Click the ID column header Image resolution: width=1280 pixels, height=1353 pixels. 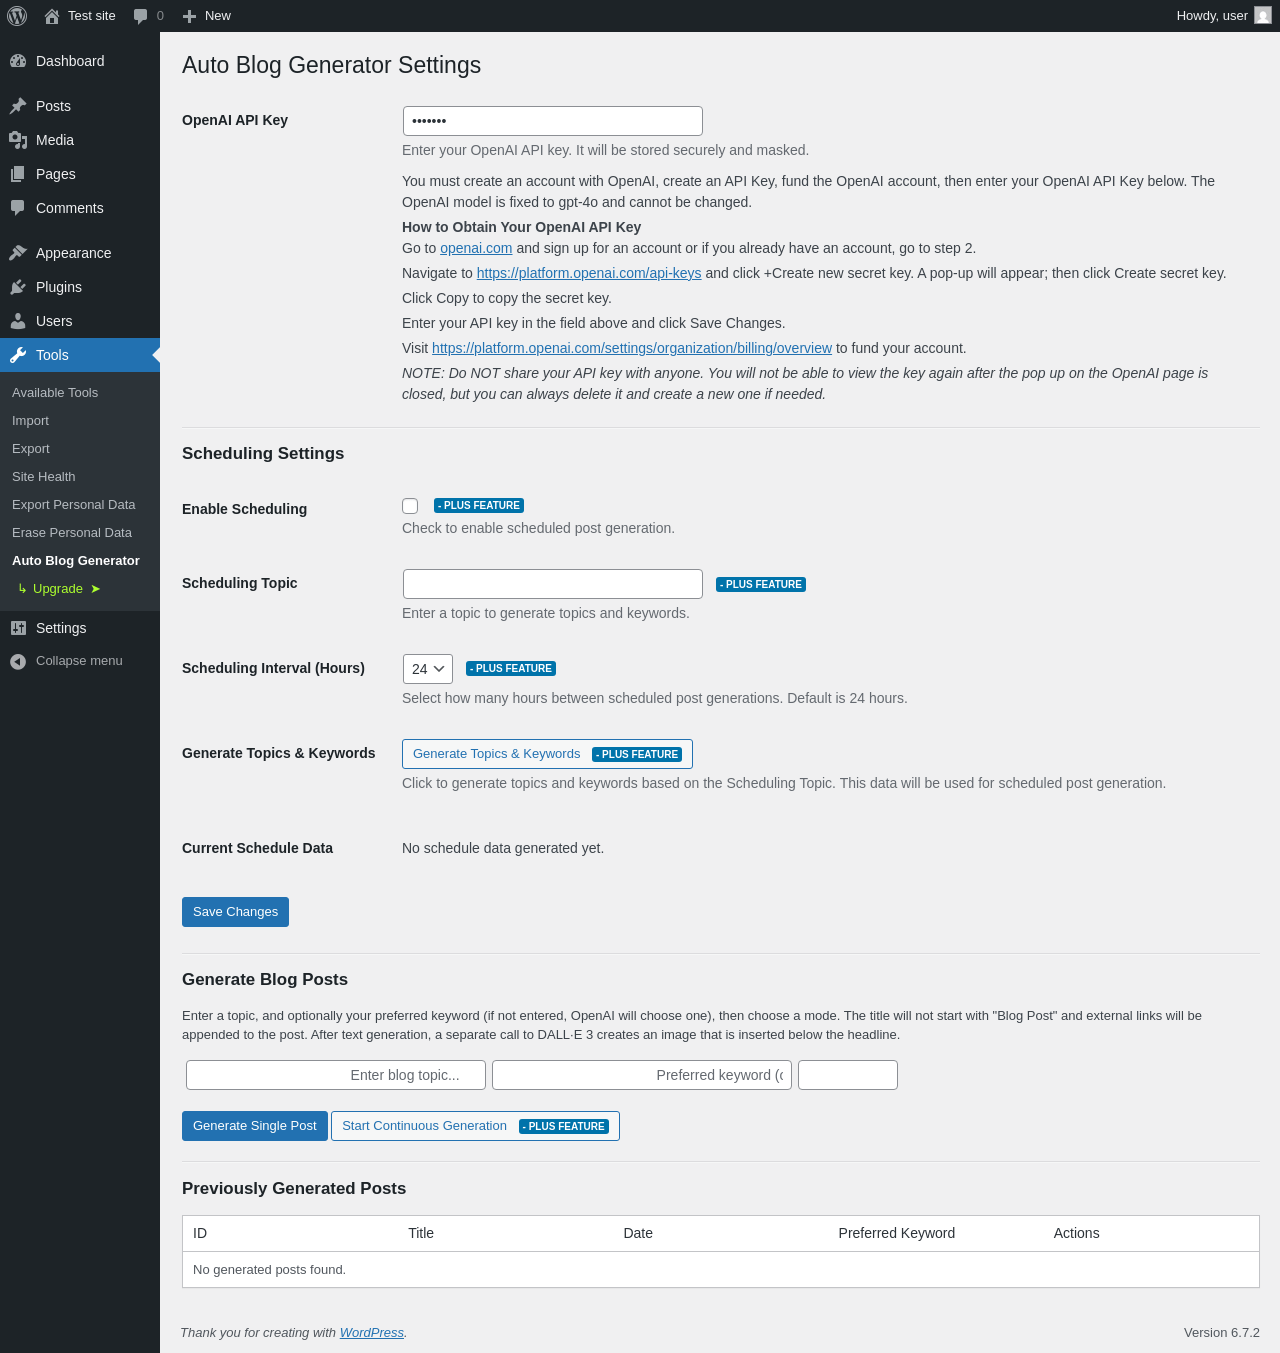tap(200, 1233)
